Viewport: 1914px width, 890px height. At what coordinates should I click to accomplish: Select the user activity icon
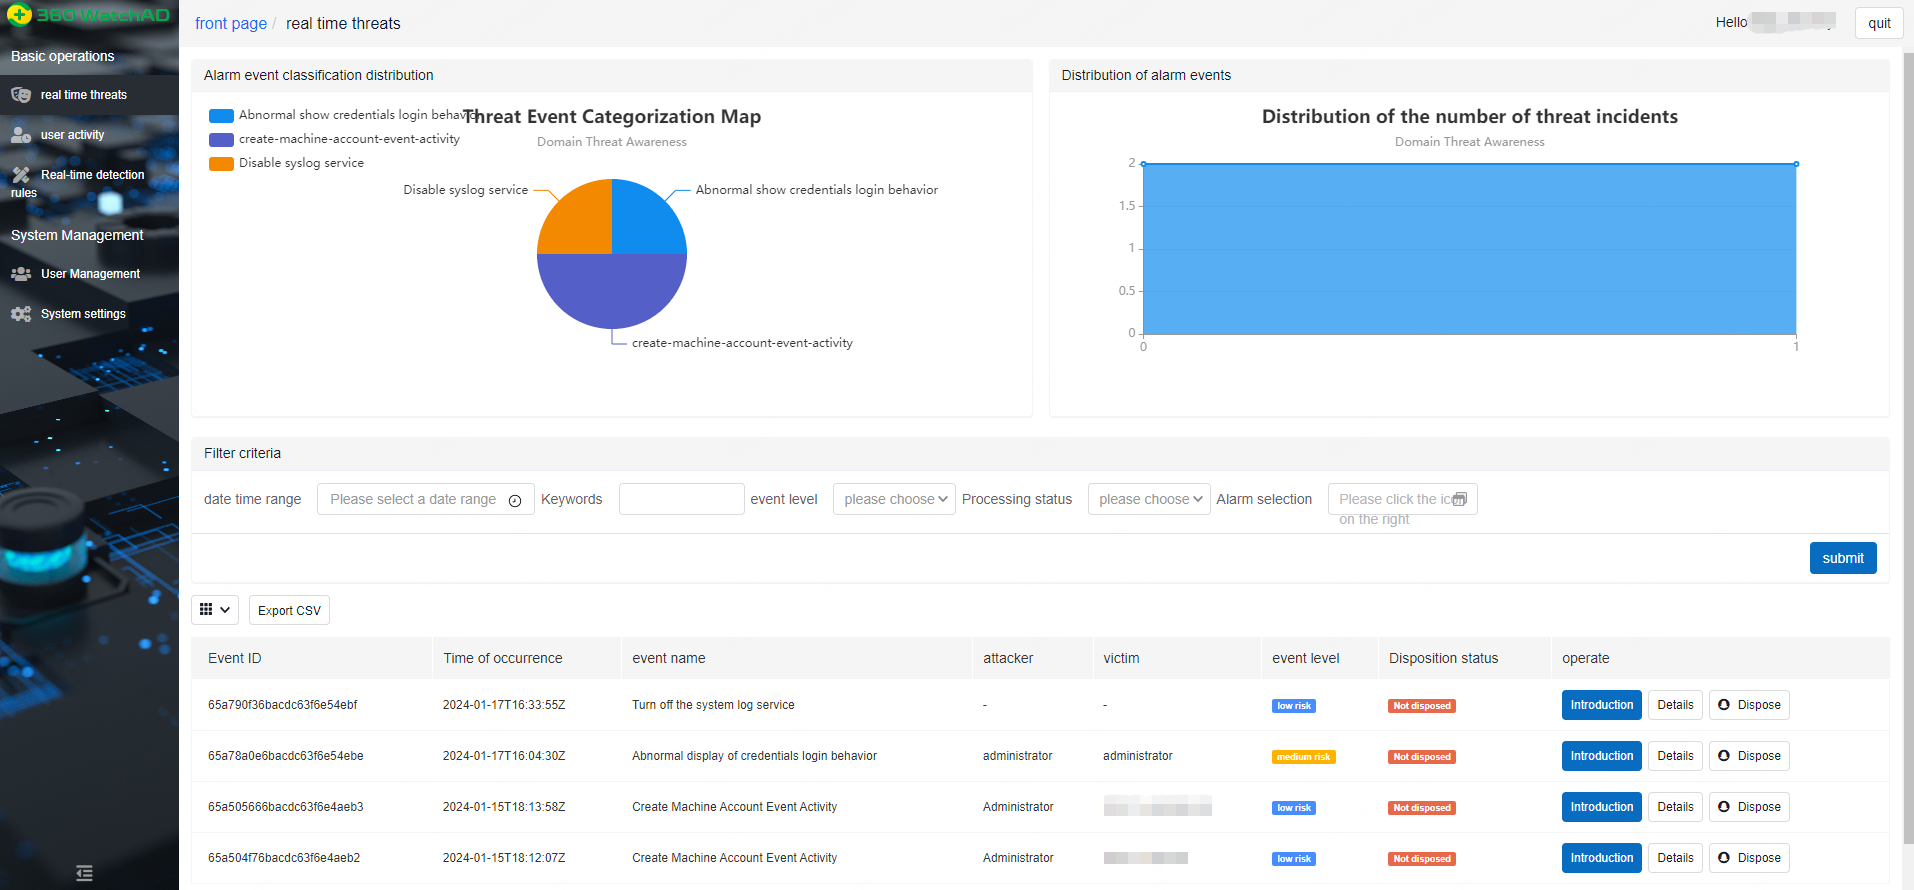click(21, 135)
